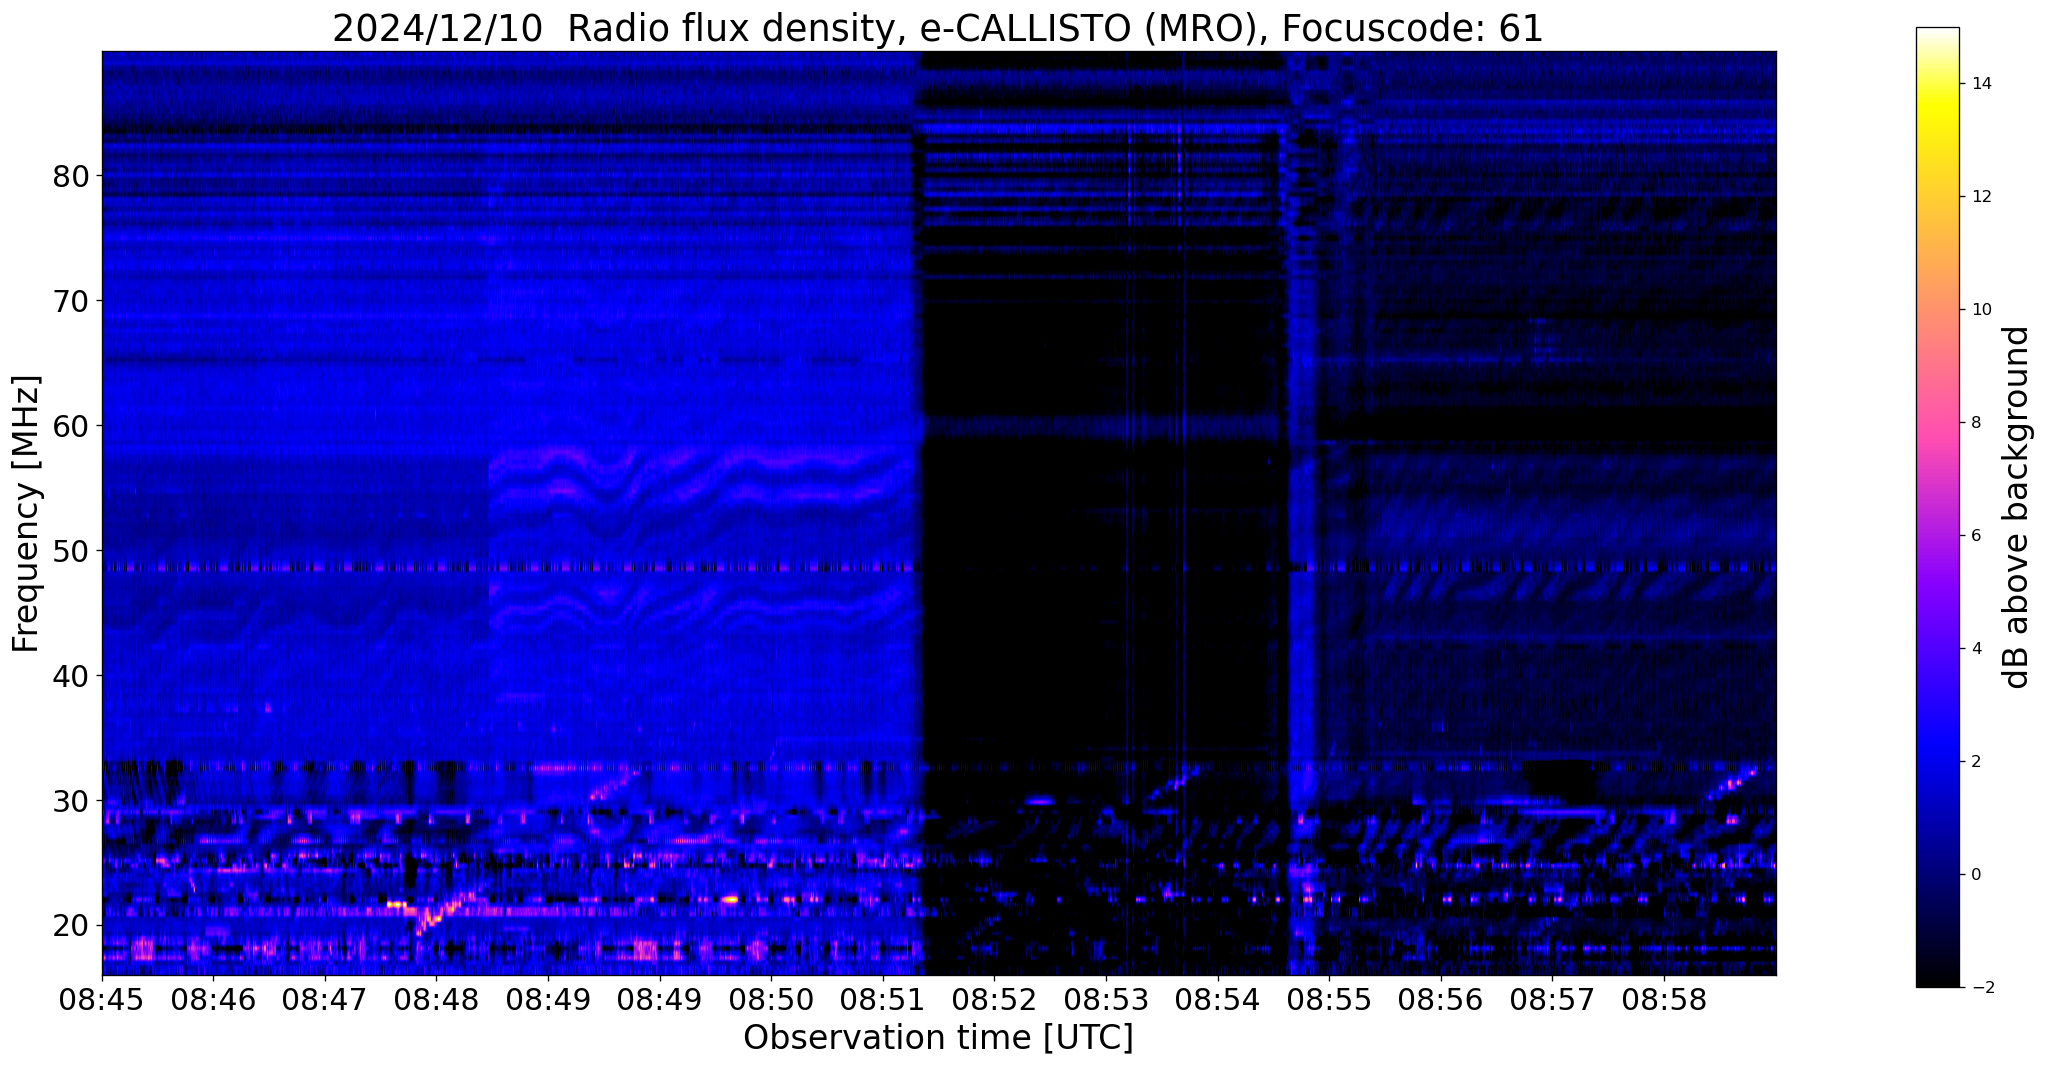Select the 08:56 time tick label

click(x=1441, y=998)
